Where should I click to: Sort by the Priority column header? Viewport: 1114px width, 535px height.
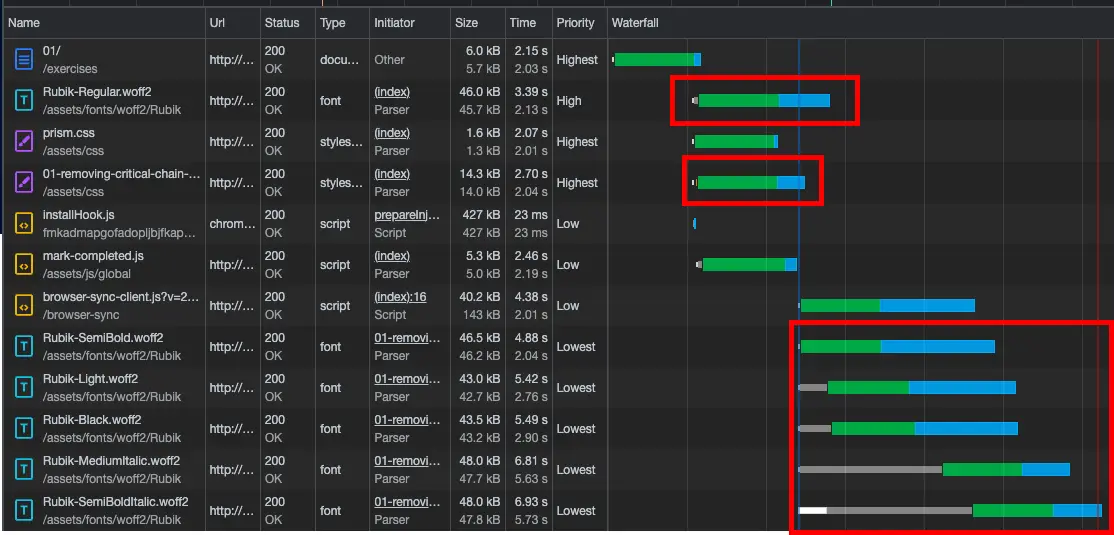[x=575, y=22]
